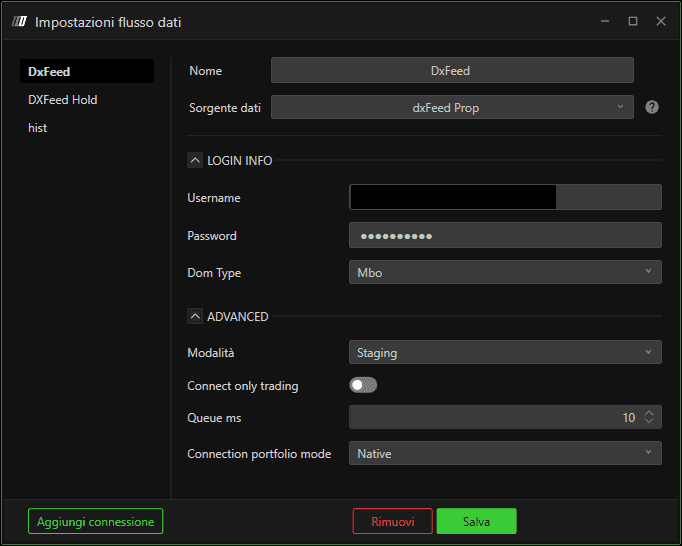
Task: Click Aggiungi connessione button
Action: (95, 521)
